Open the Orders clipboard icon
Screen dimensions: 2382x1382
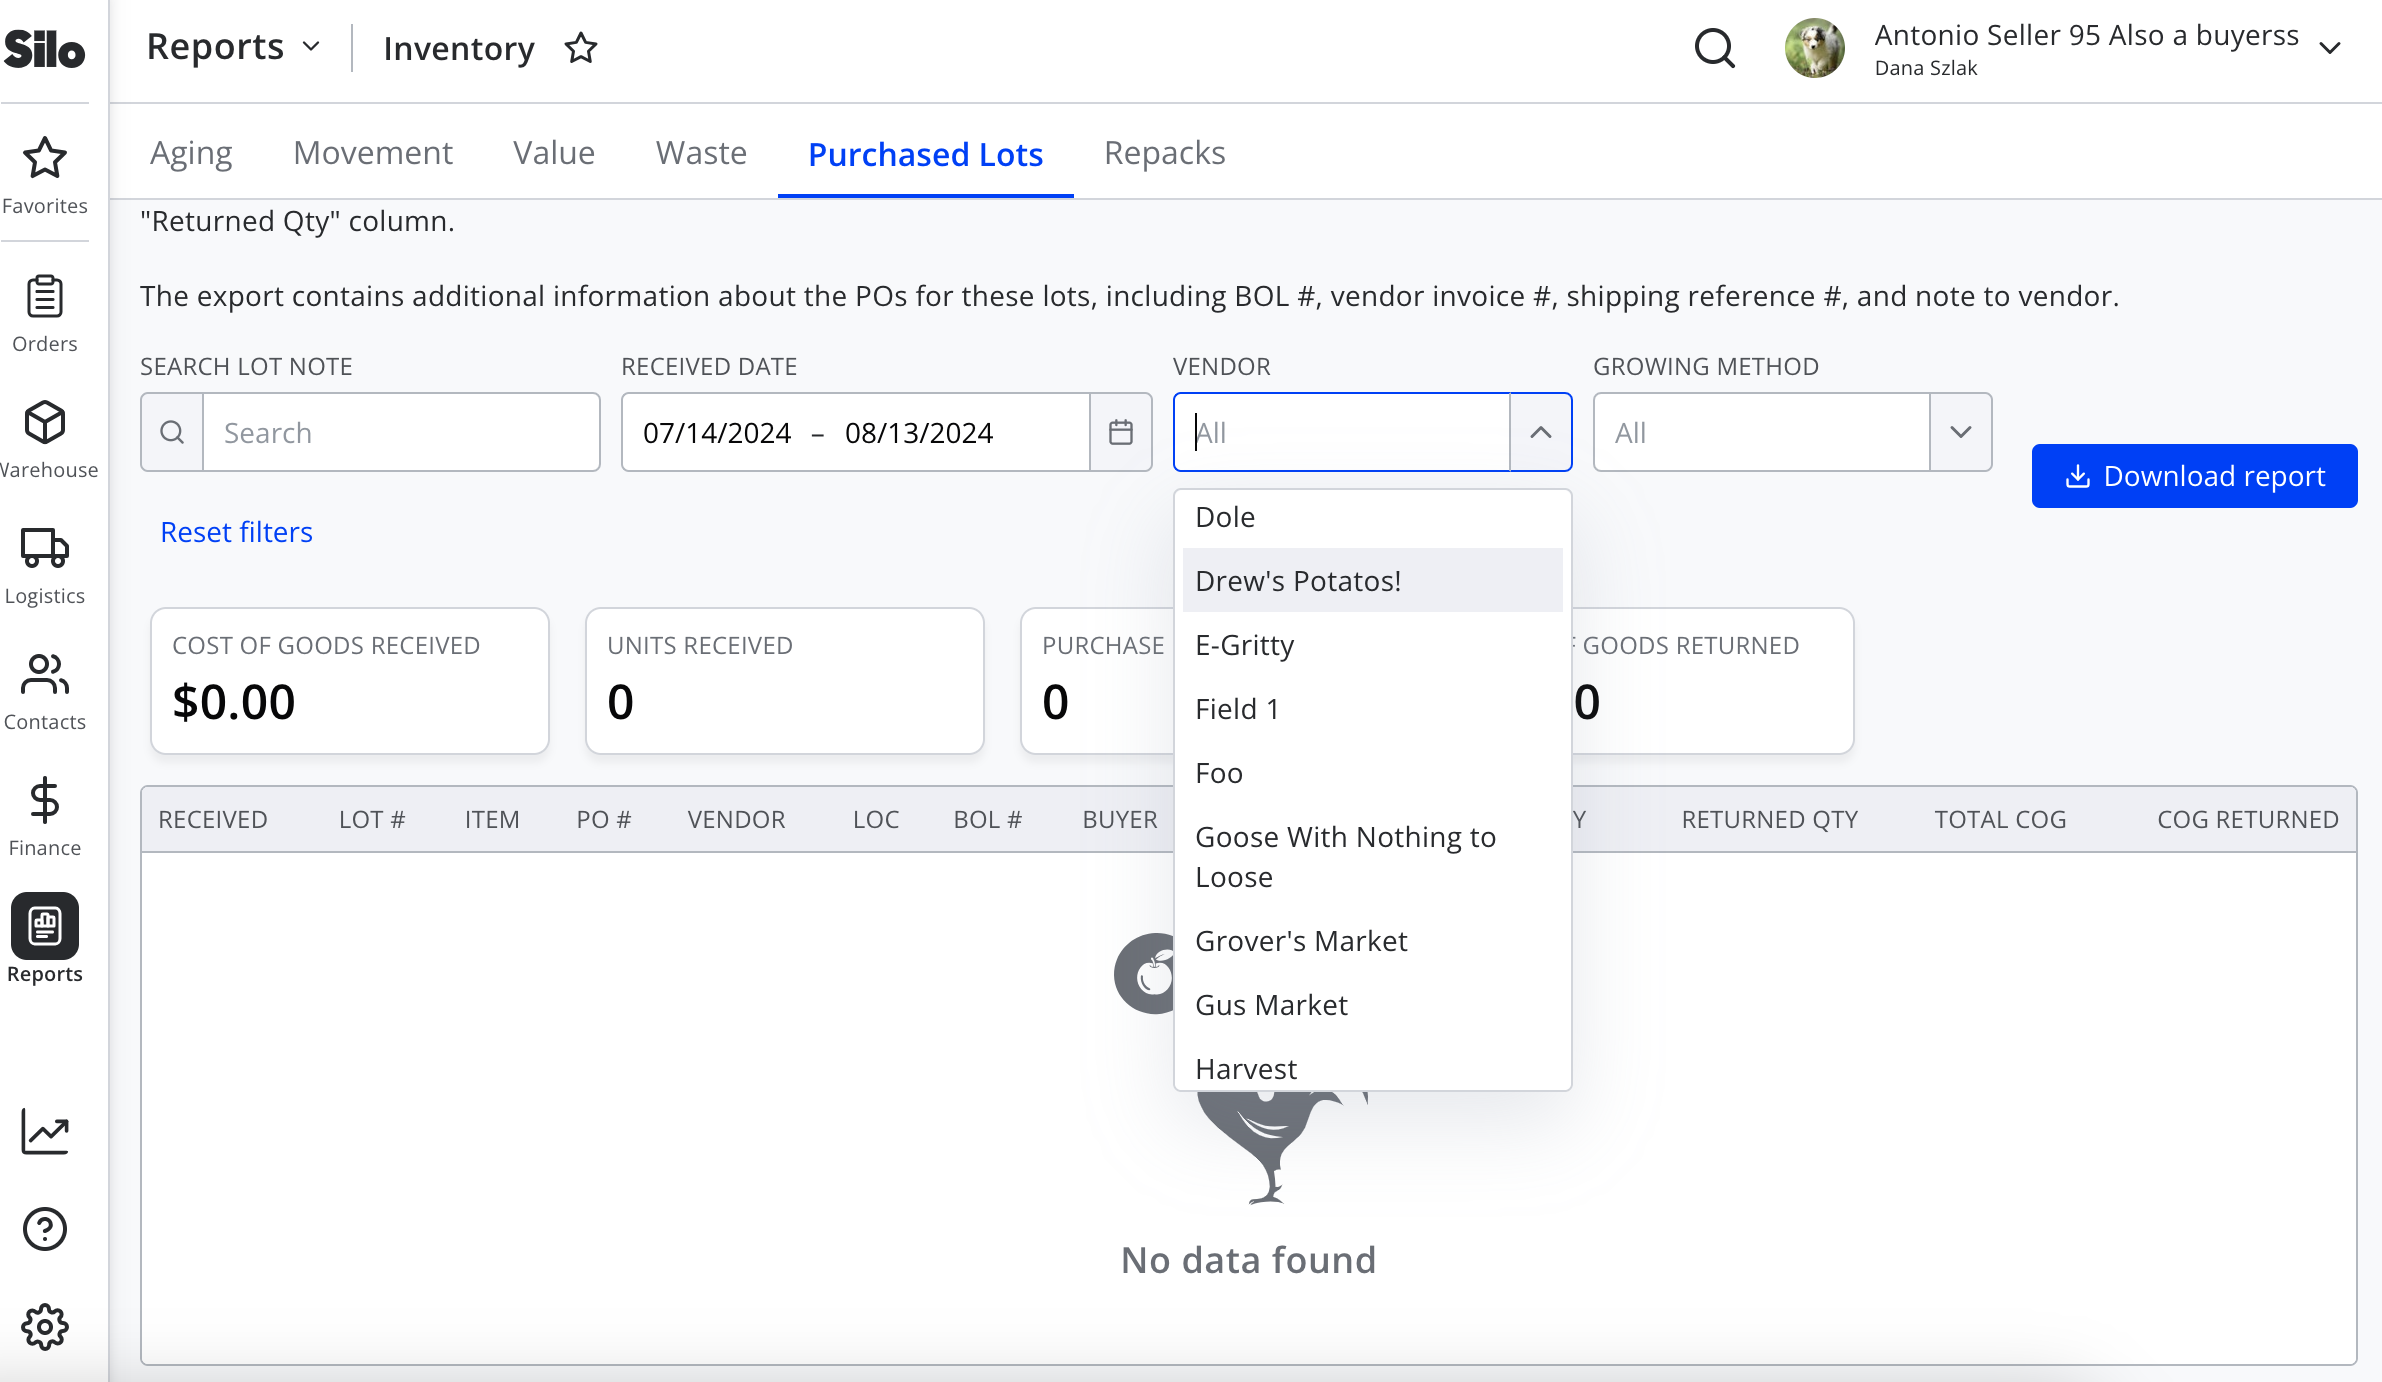coord(44,297)
